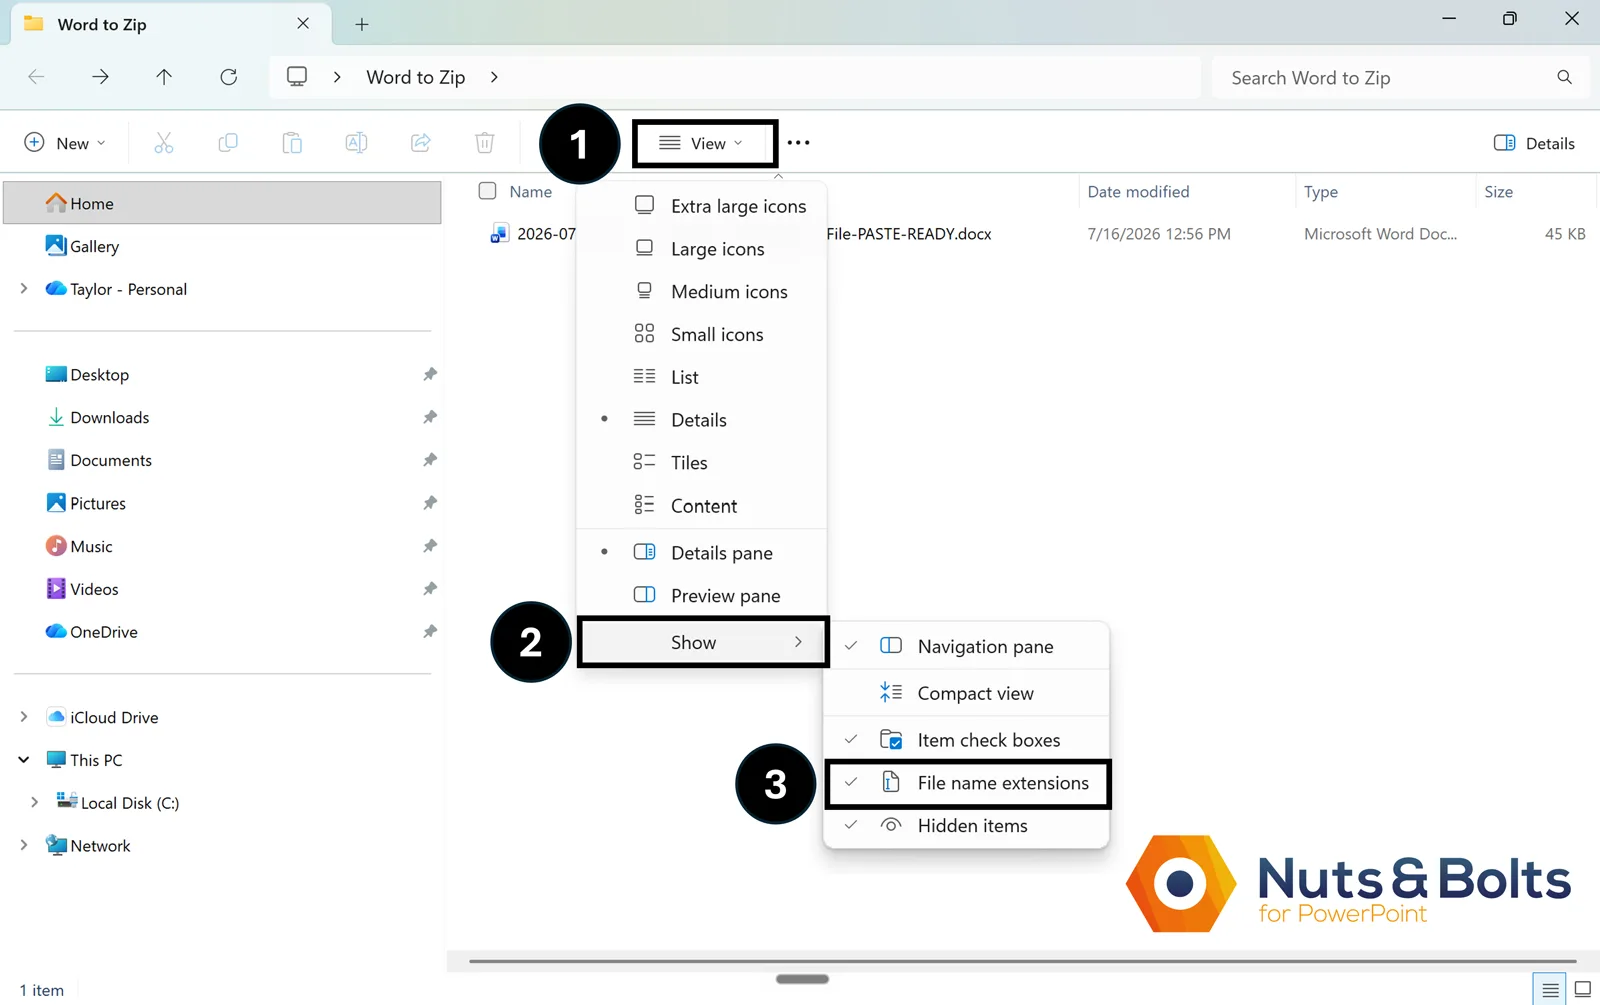1600x1005 pixels.
Task: Unpin Desktop from quick access
Action: (430, 374)
